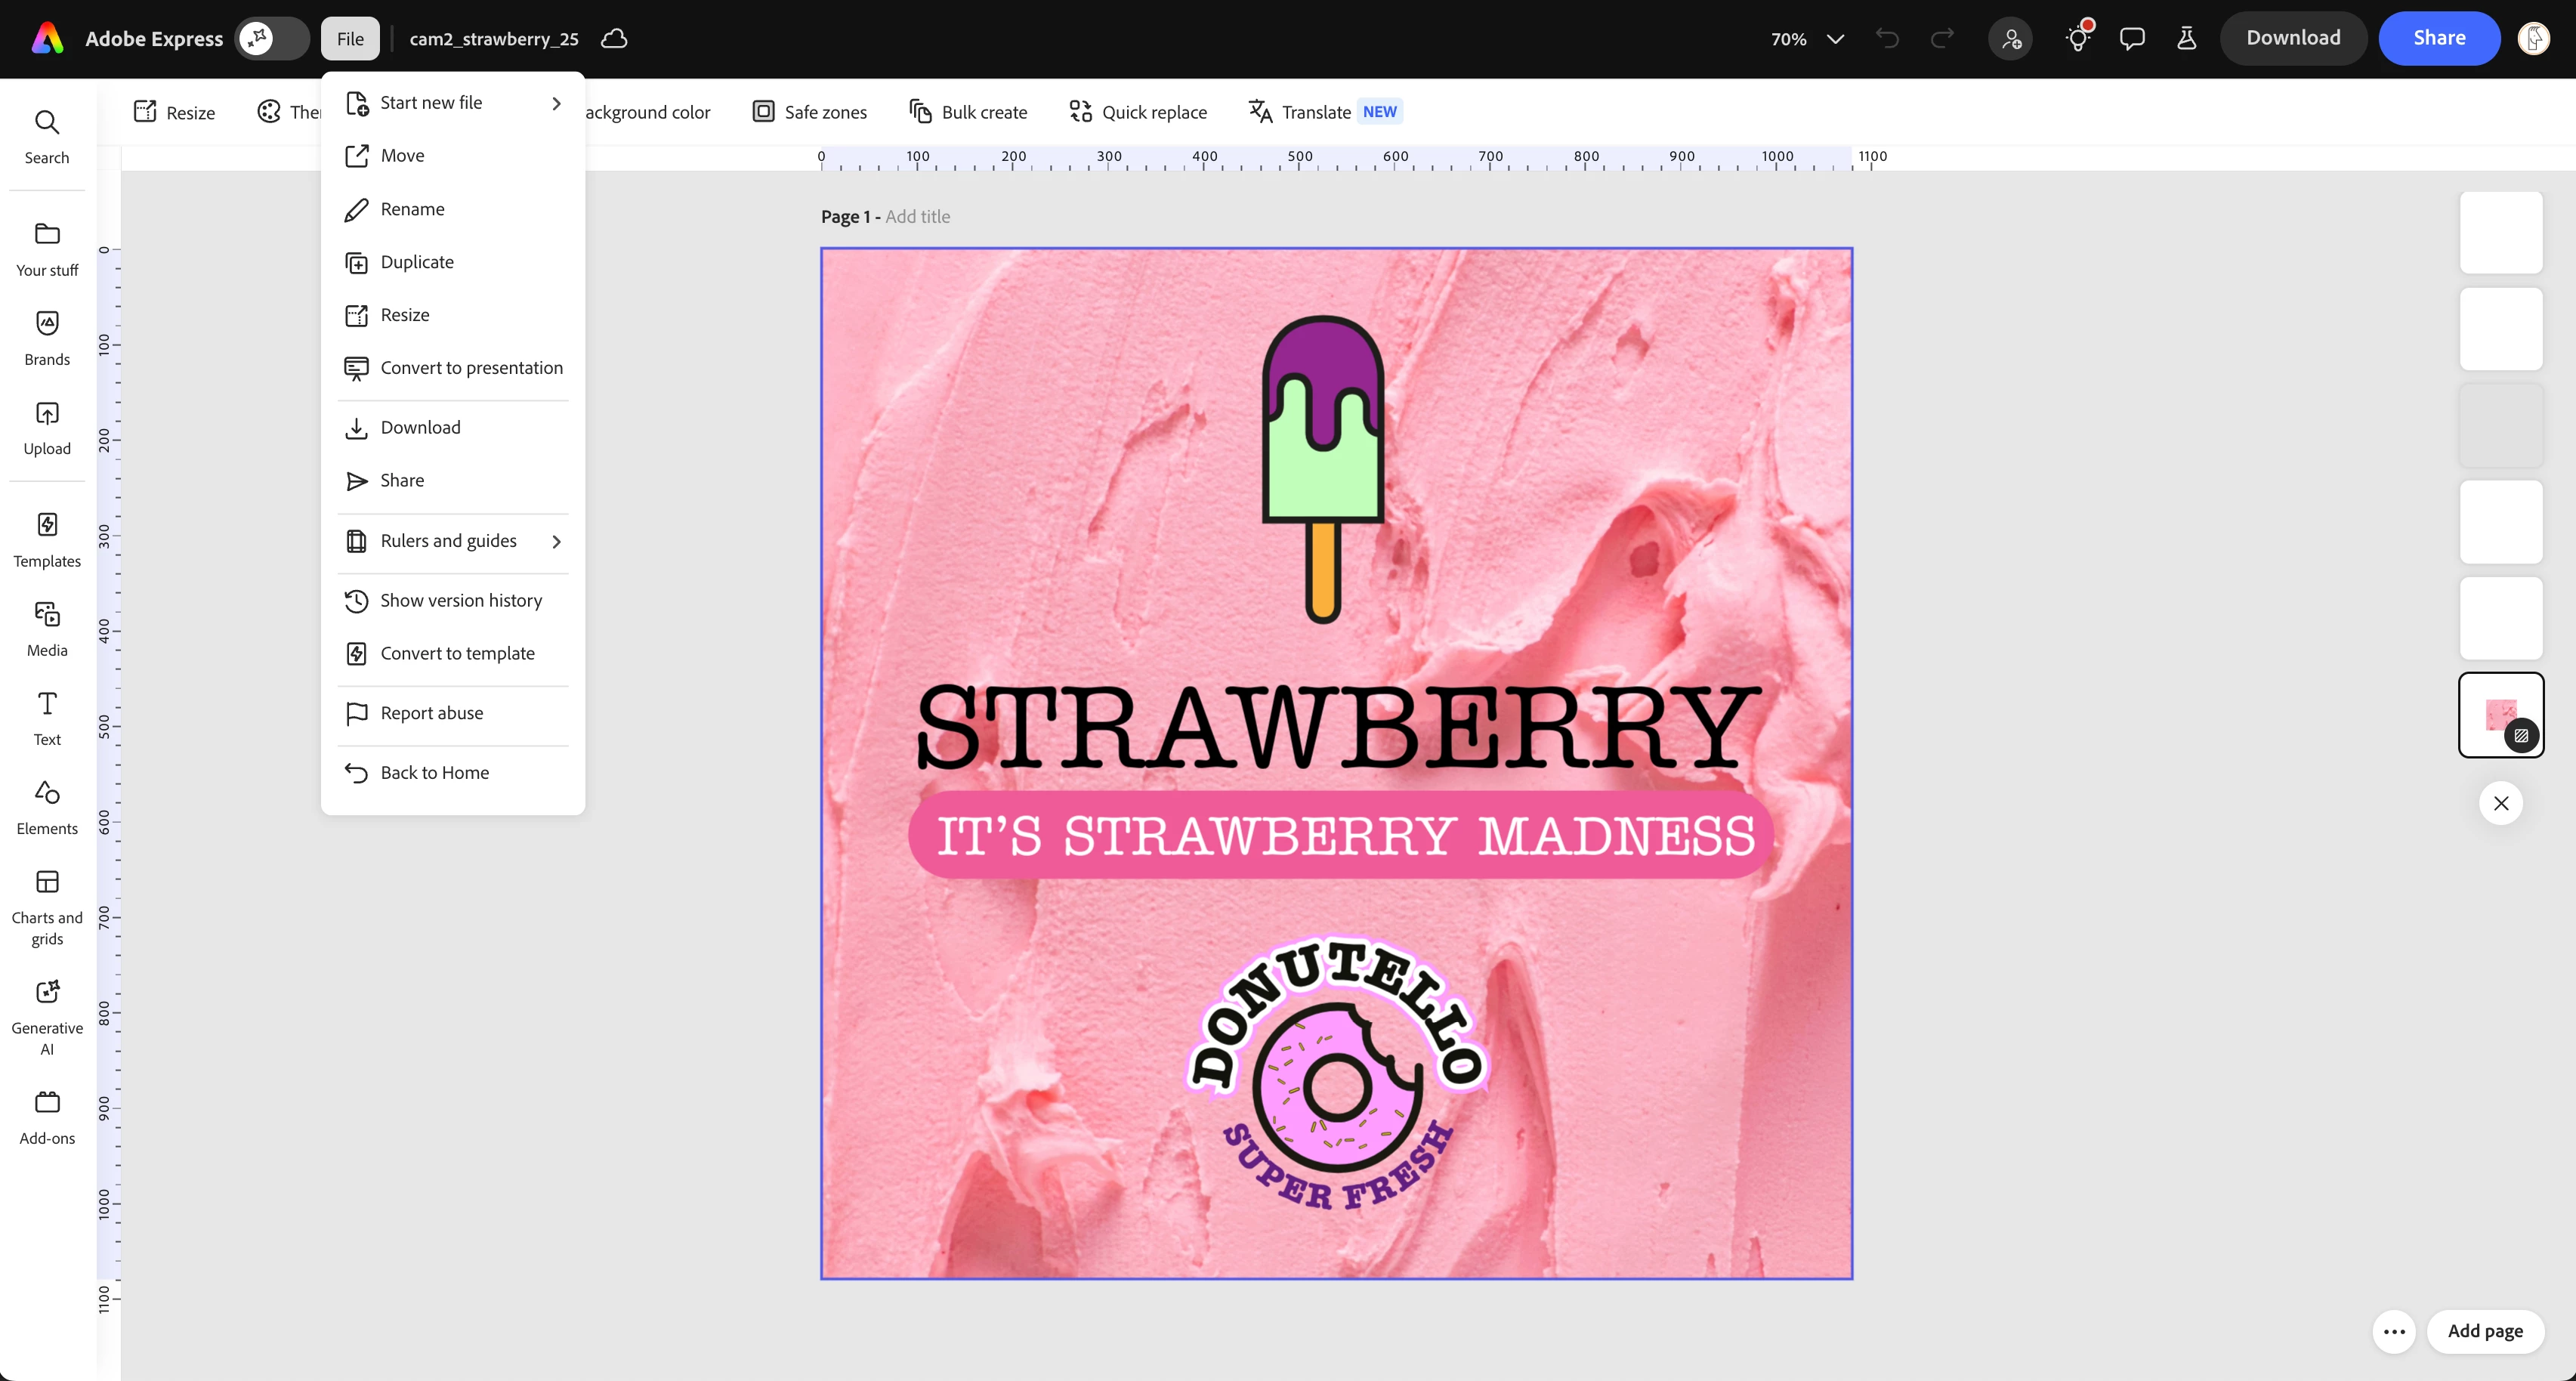Redo the last action
This screenshot has width=2576, height=1381.
click(1942, 38)
